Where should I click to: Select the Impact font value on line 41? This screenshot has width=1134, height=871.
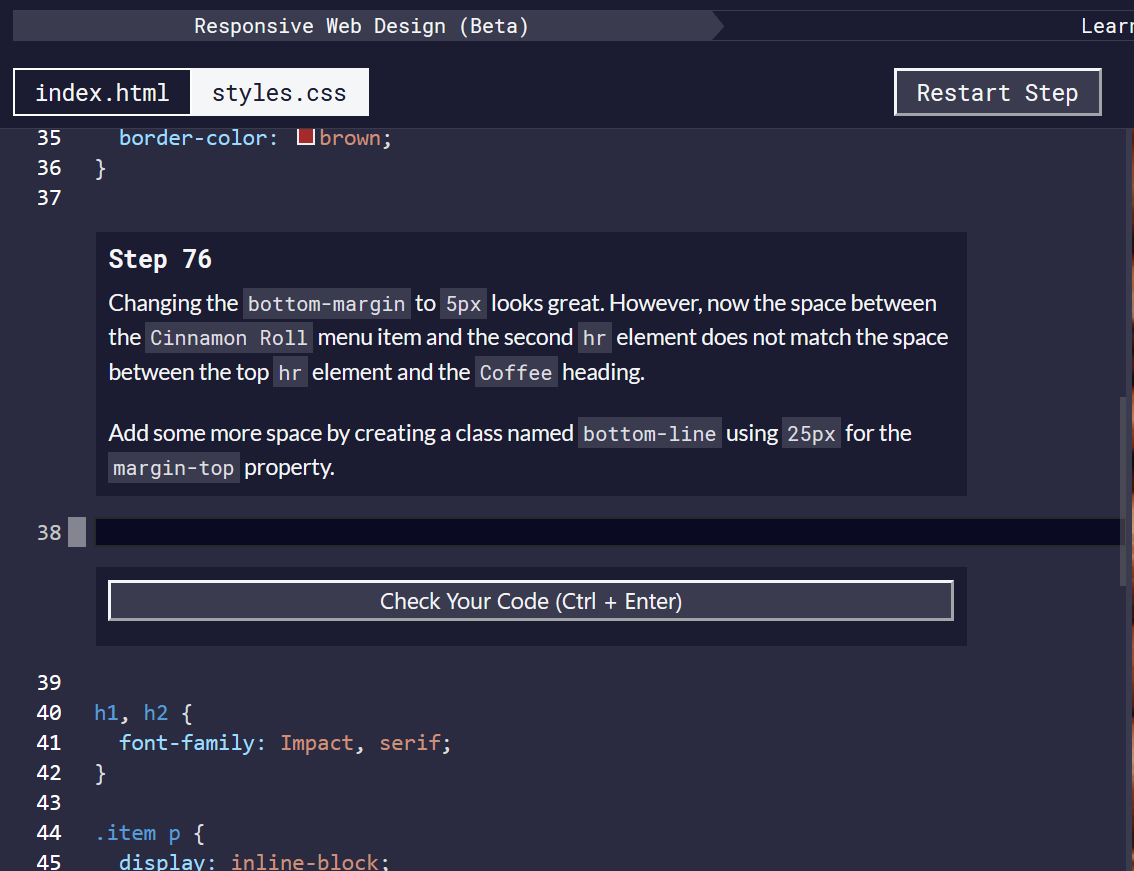point(317,742)
